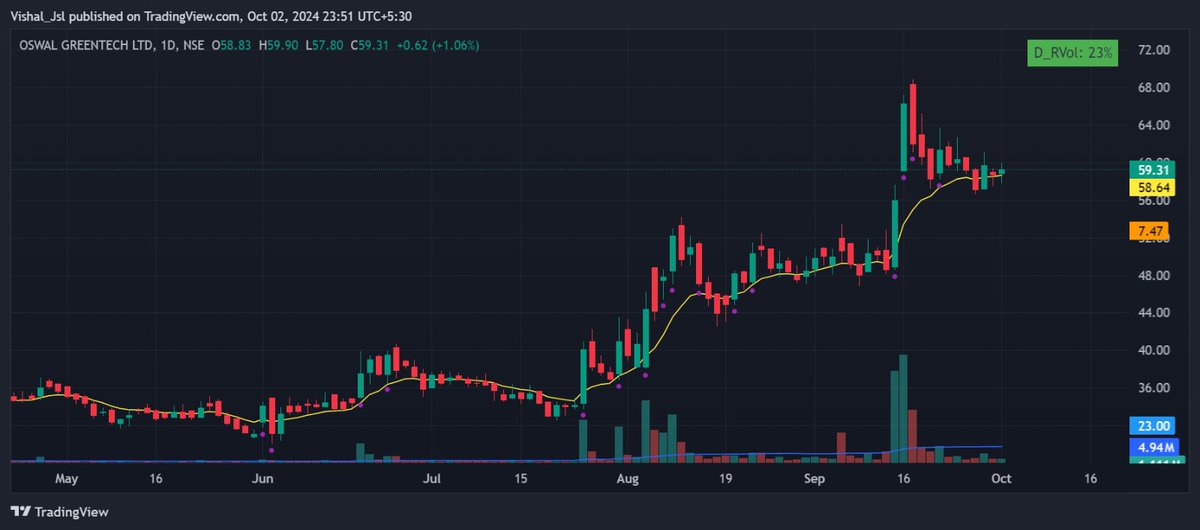The width and height of the screenshot is (1200, 530).
Task: Click the tall green candle peaking near 68
Action: [904, 135]
